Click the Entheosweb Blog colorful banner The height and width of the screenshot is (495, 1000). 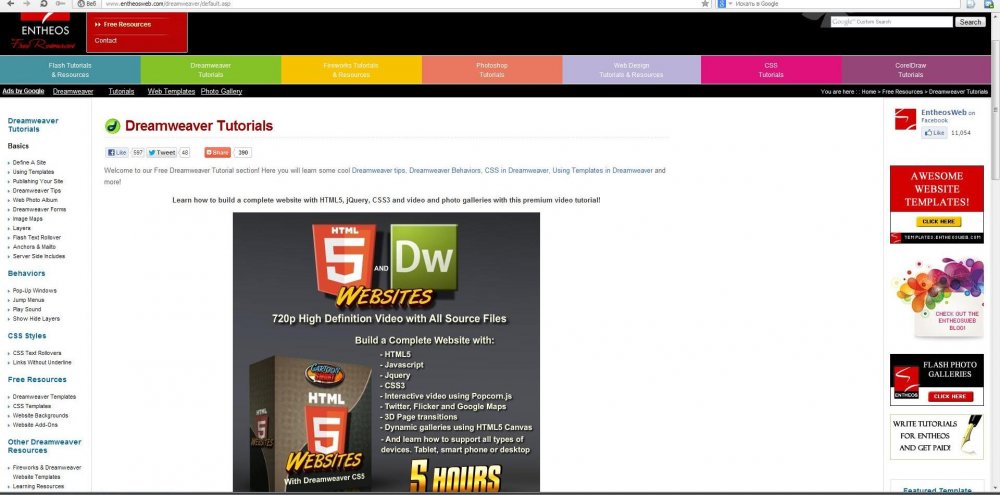point(937,297)
